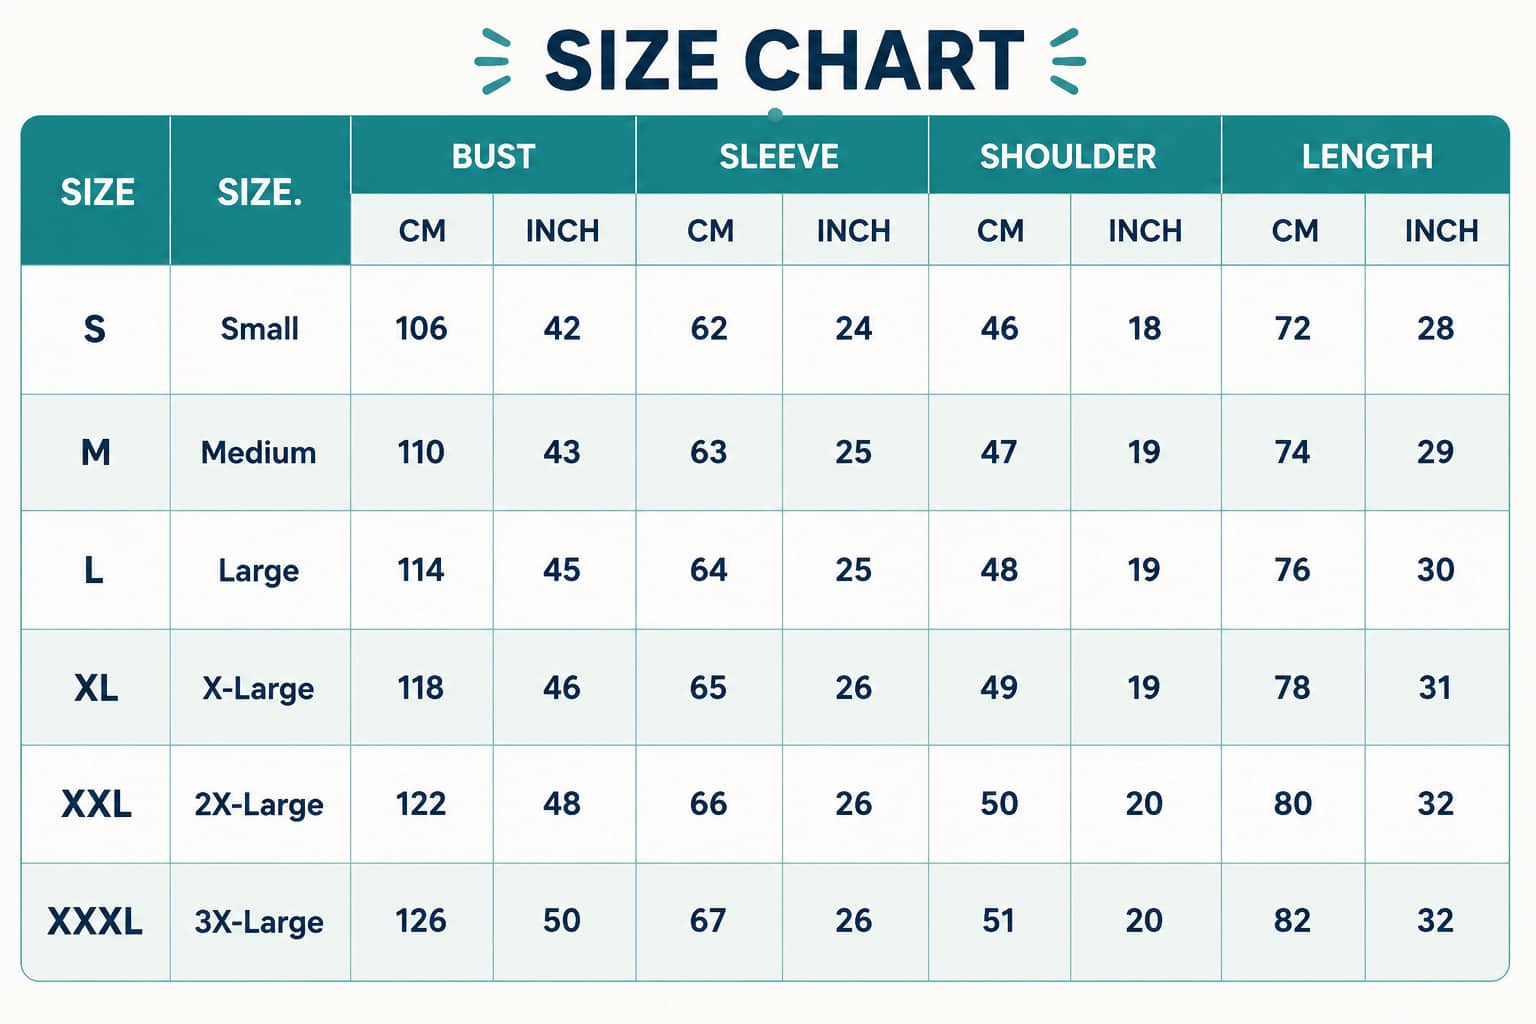Click length CM value 72
This screenshot has height=1024, width=1536.
click(x=1292, y=328)
